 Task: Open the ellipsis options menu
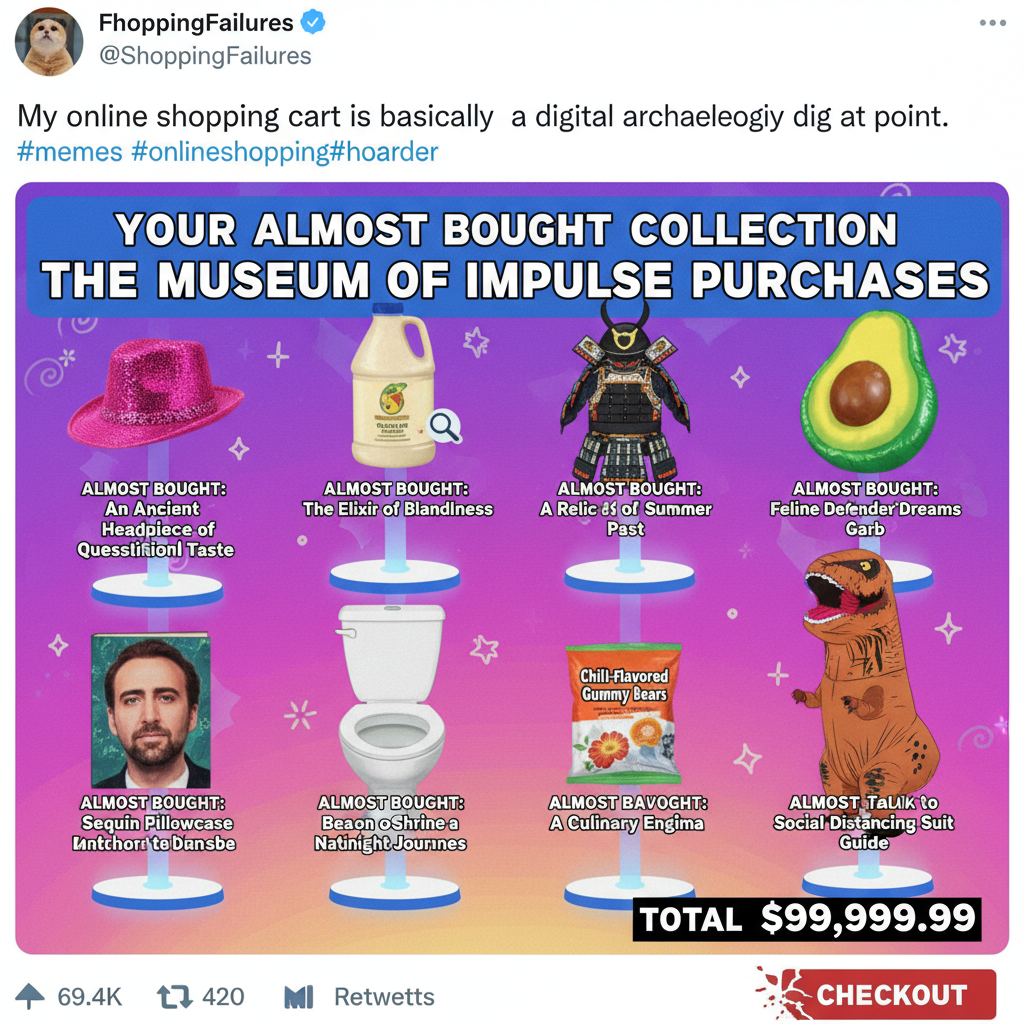click(991, 22)
